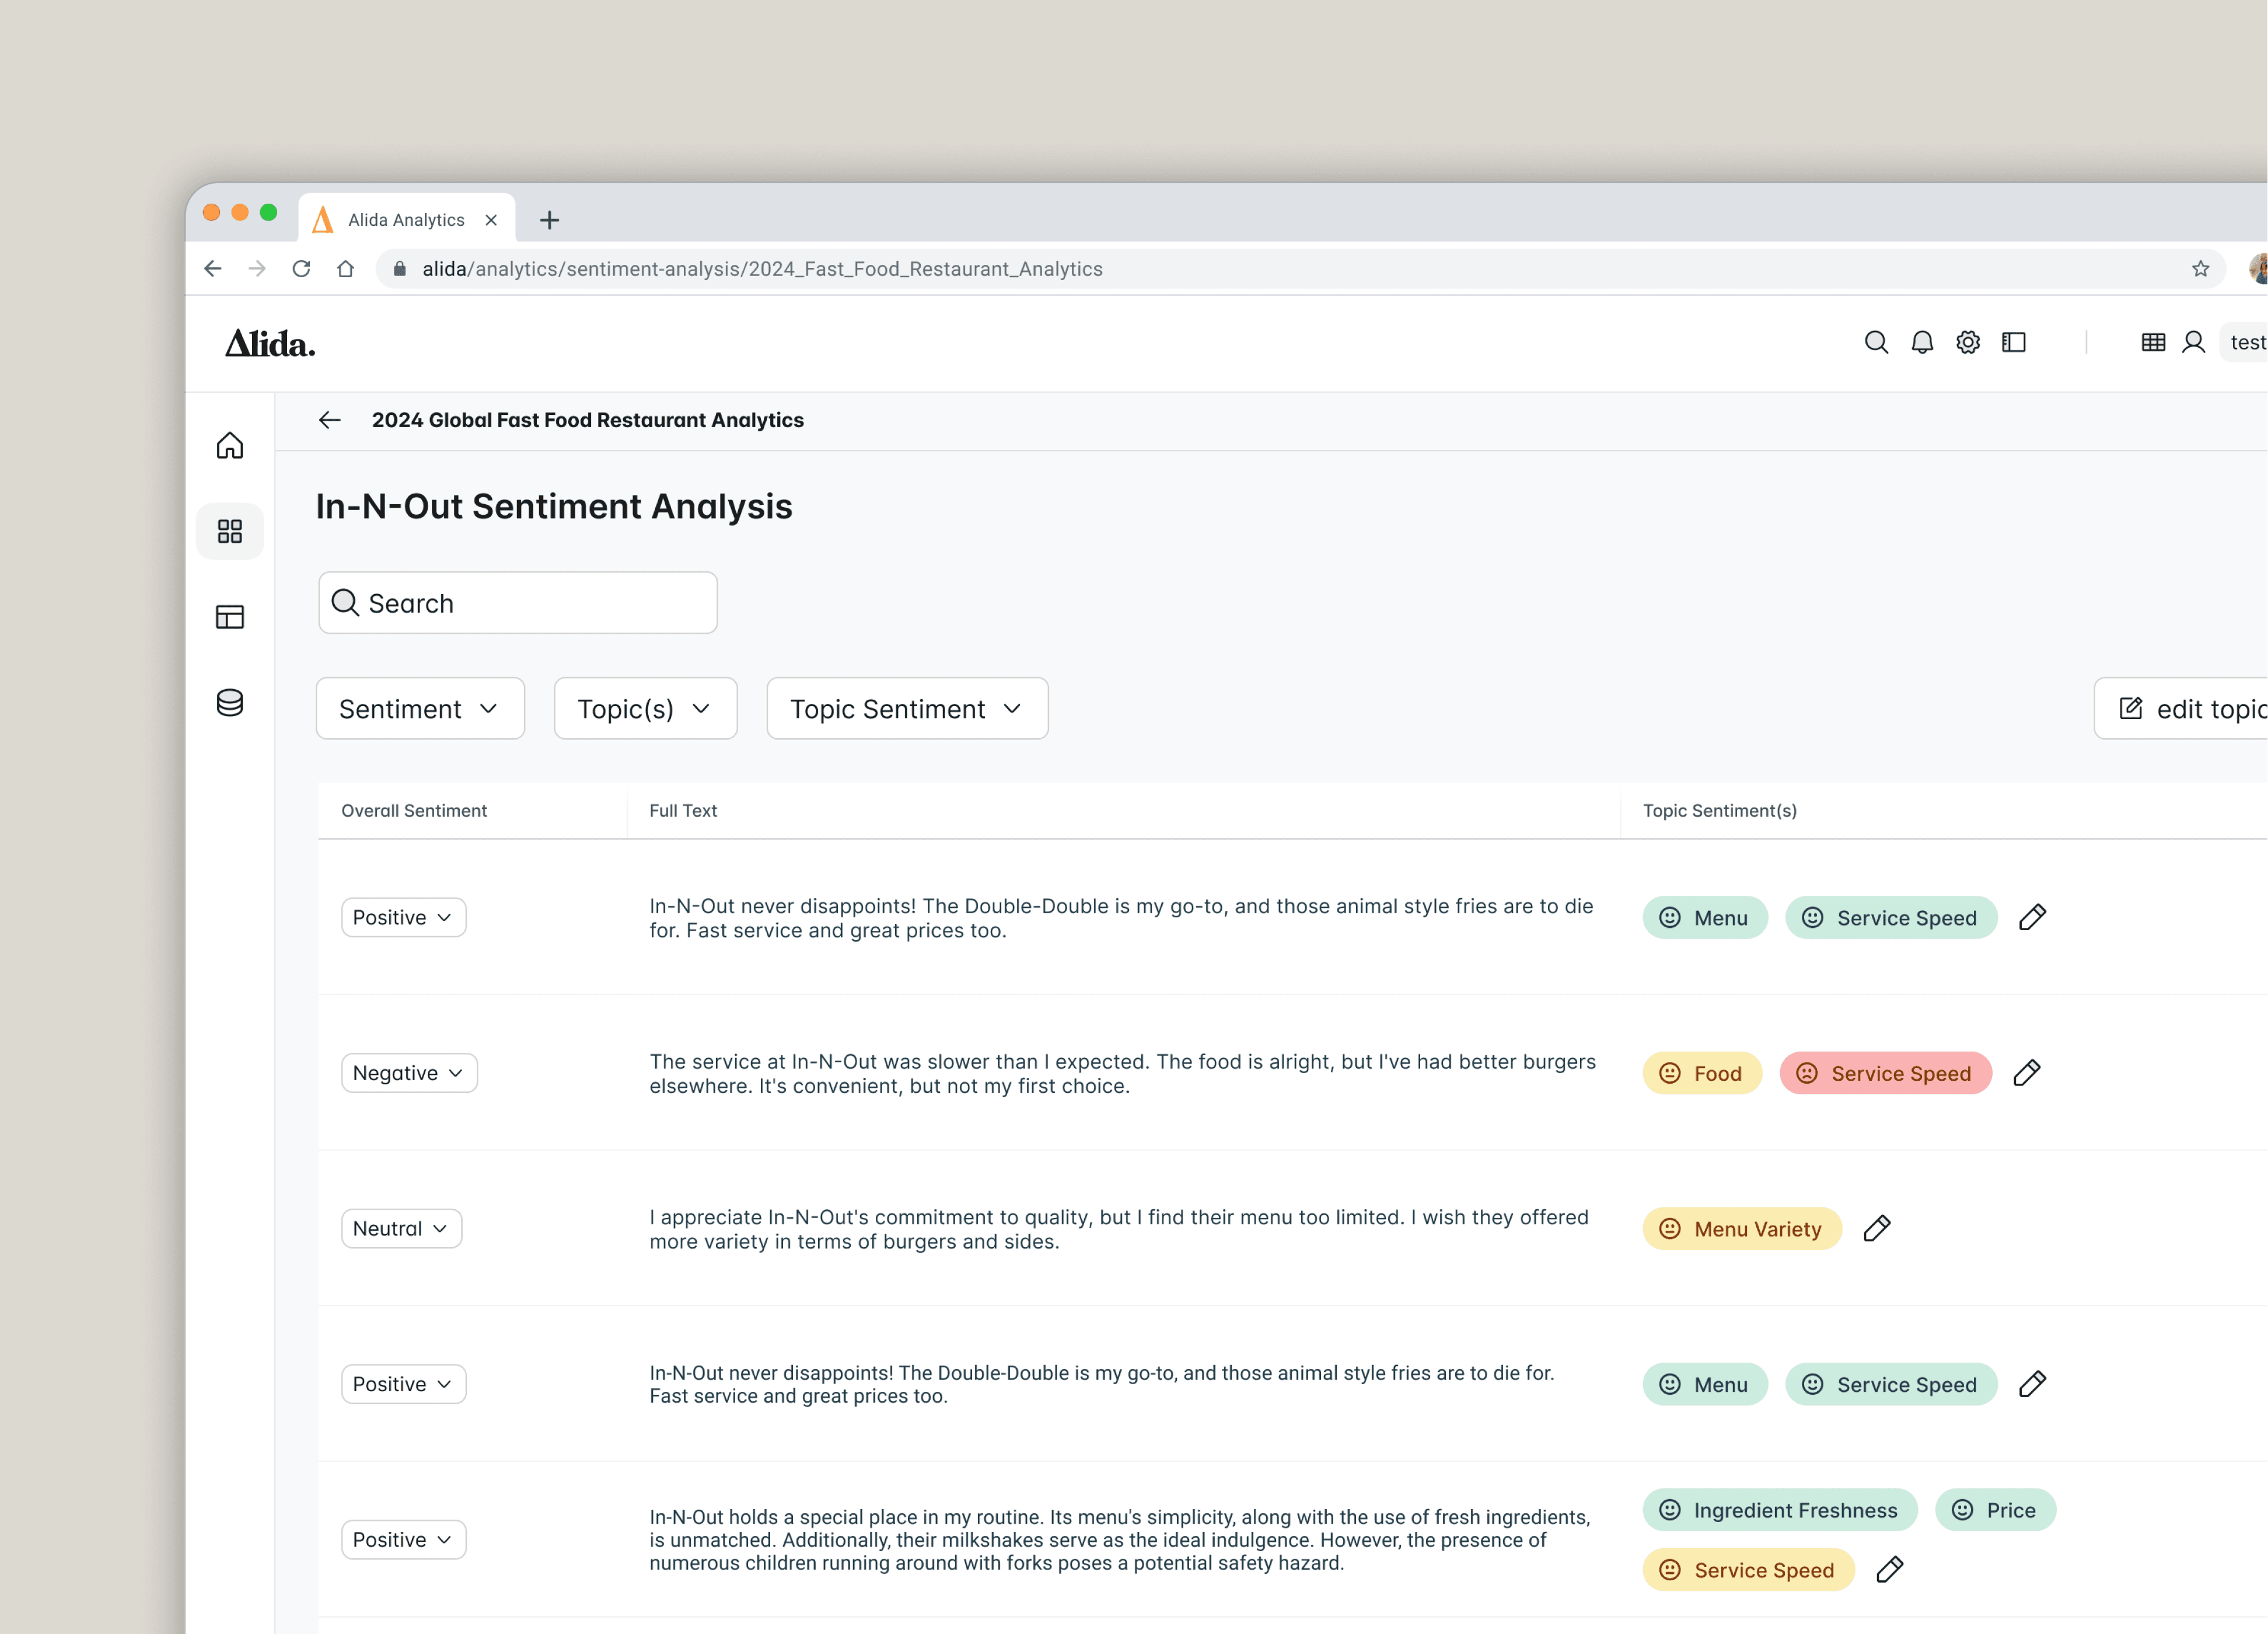Open the table layout sidebar icon
The width and height of the screenshot is (2268, 1634).
tap(230, 617)
